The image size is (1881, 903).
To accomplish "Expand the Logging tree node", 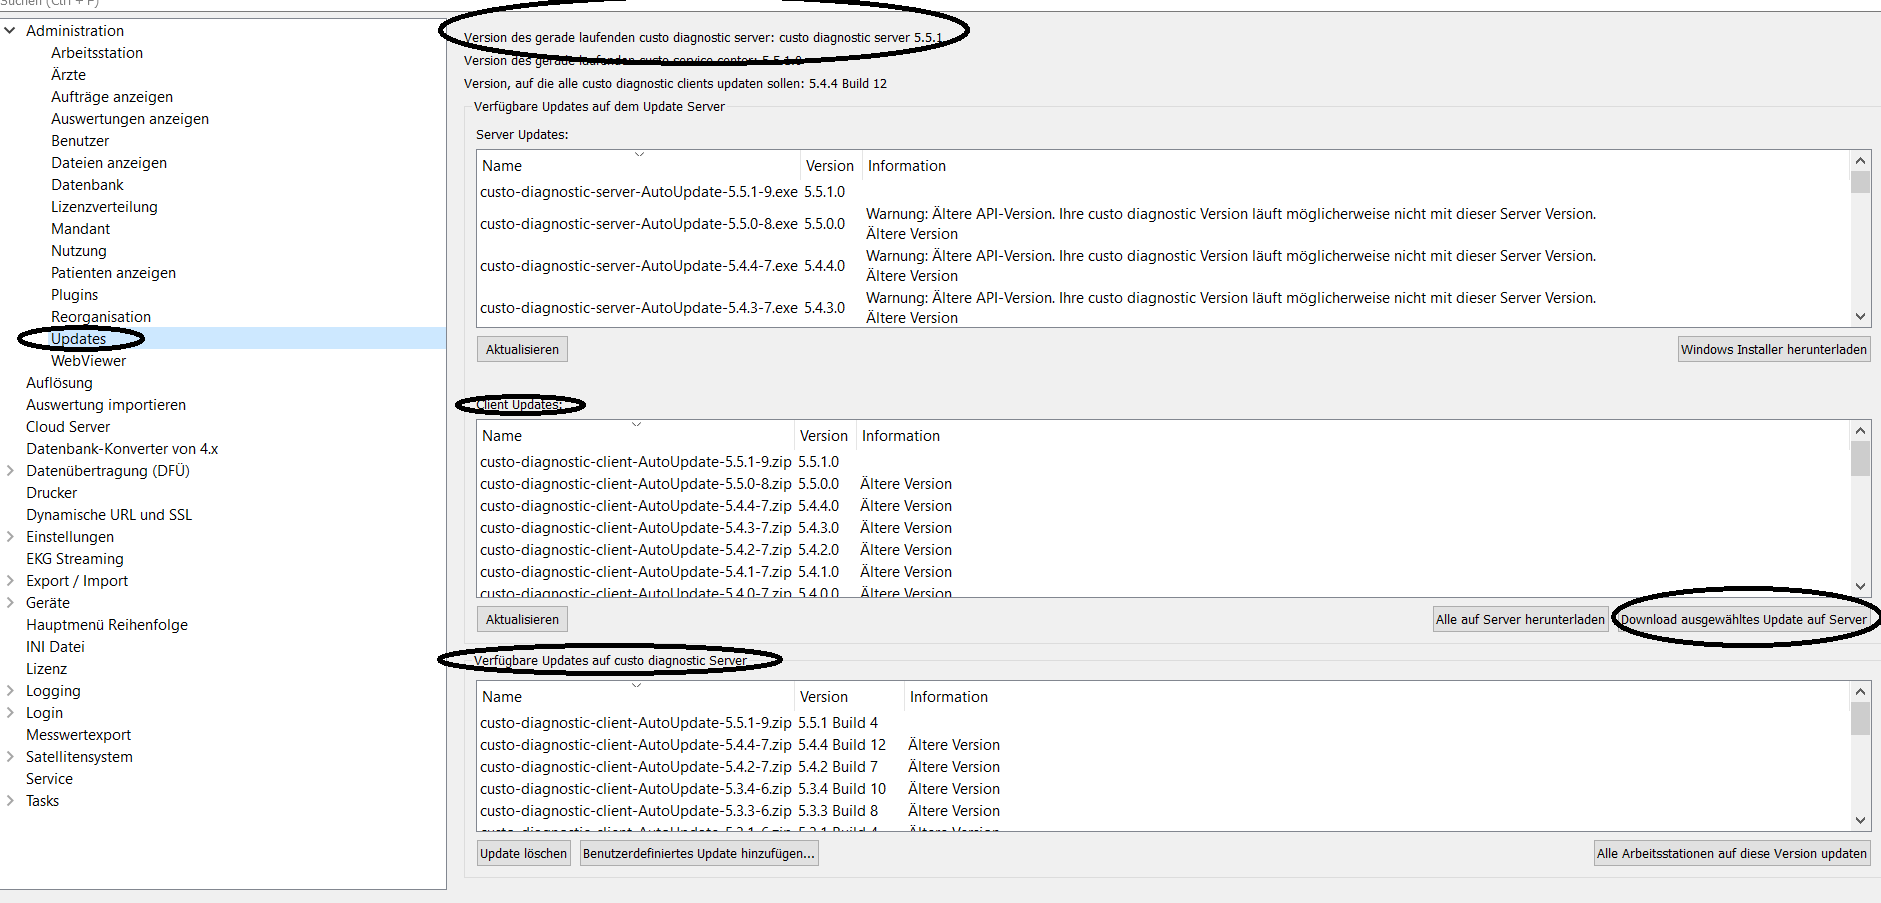I will coord(10,691).
